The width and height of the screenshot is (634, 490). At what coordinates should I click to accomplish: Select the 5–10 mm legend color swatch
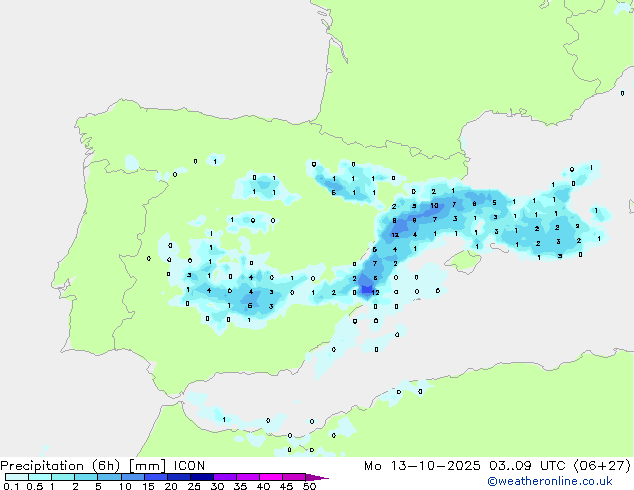[109, 477]
